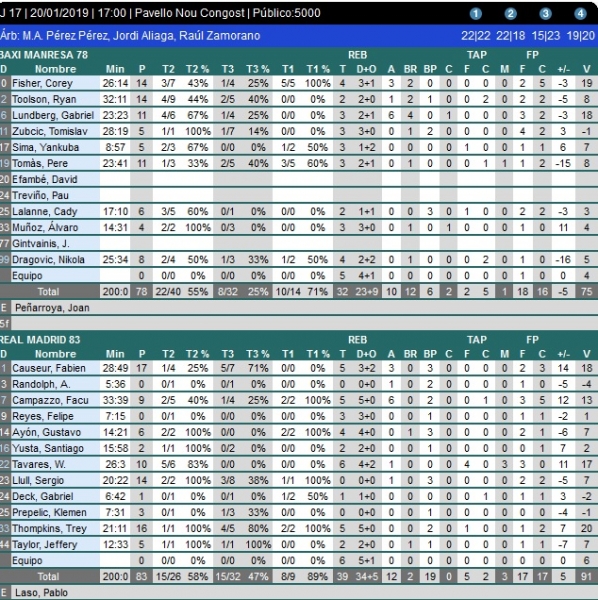Select Gintvainis, J. name
This screenshot has width=598, height=600.
tap(41, 244)
